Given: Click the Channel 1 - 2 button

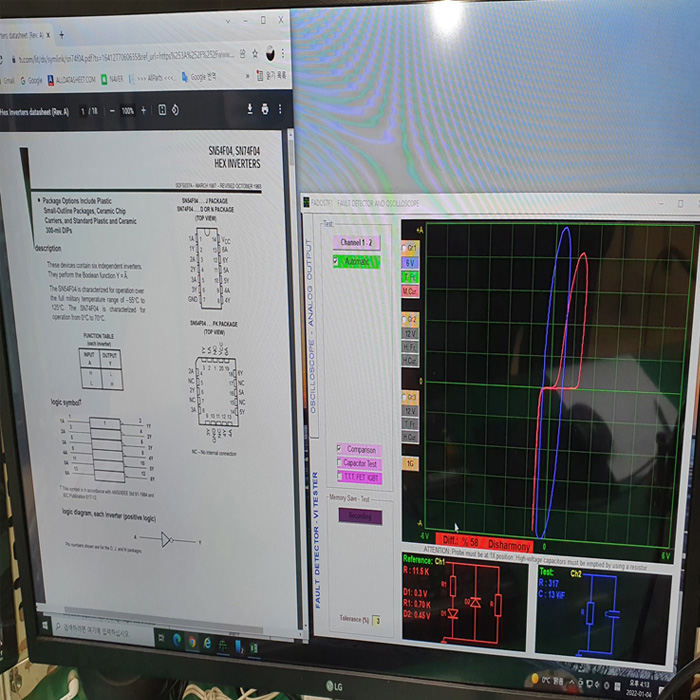Looking at the screenshot, I should (x=356, y=242).
